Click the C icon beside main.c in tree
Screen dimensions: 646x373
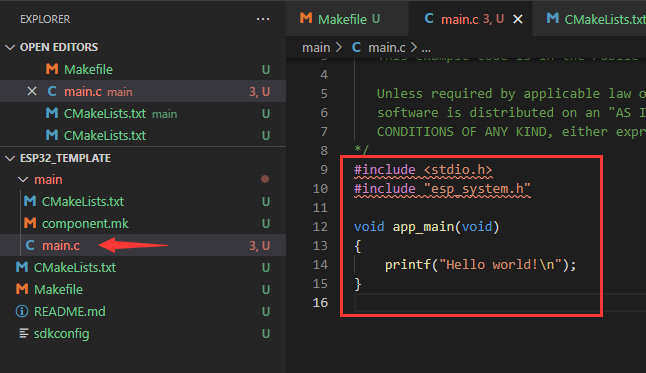tap(30, 245)
